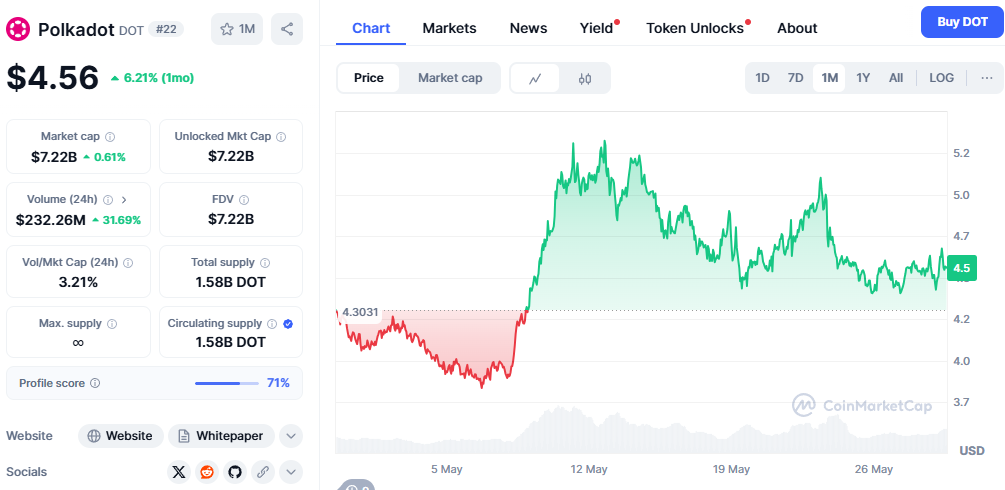Show info tooltip for Volume (24h)
Viewport: 1005px width, 490px height.
pyautogui.click(x=108, y=199)
